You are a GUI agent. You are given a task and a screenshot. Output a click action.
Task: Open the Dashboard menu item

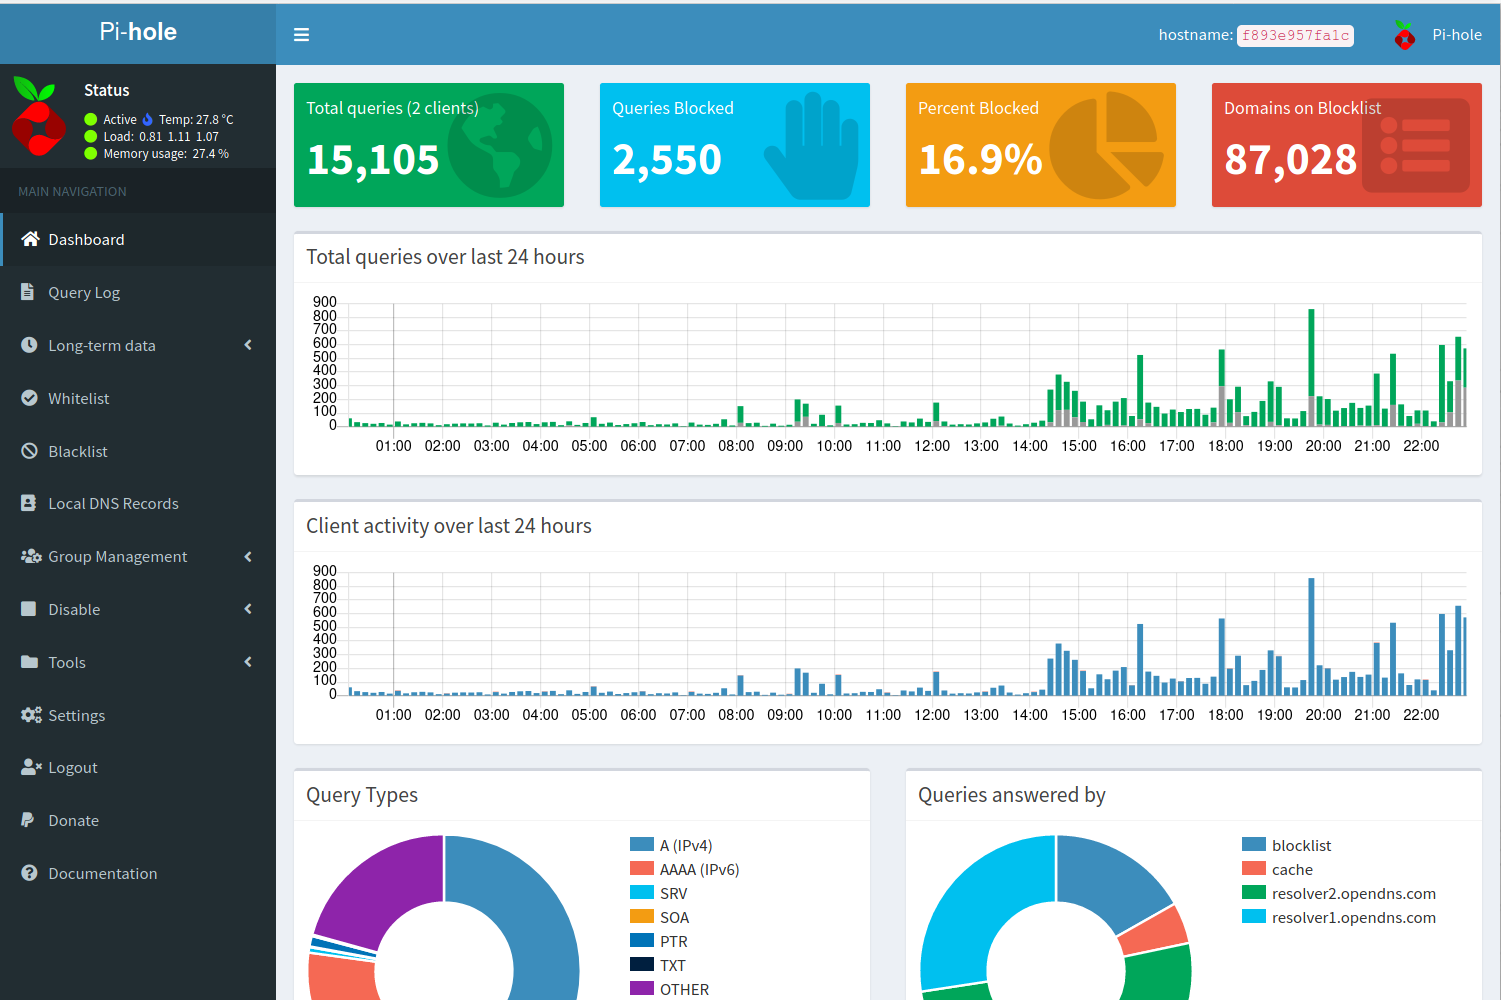[x=86, y=239]
